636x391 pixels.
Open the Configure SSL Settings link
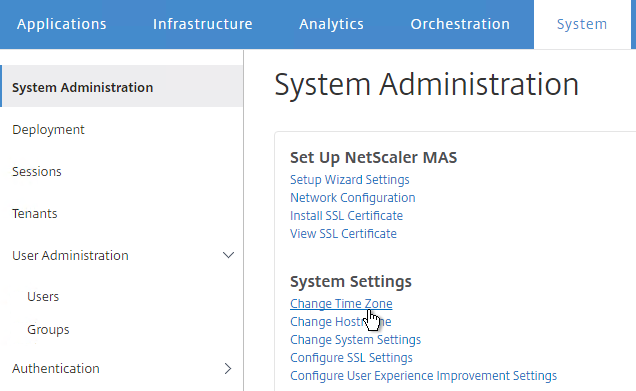(x=351, y=358)
